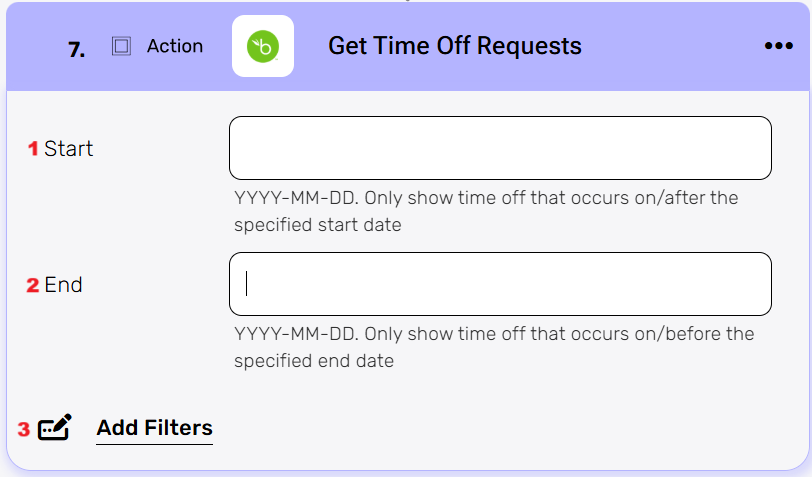812x477 pixels.
Task: Click the green BambooHR app icon
Action: pos(262,46)
